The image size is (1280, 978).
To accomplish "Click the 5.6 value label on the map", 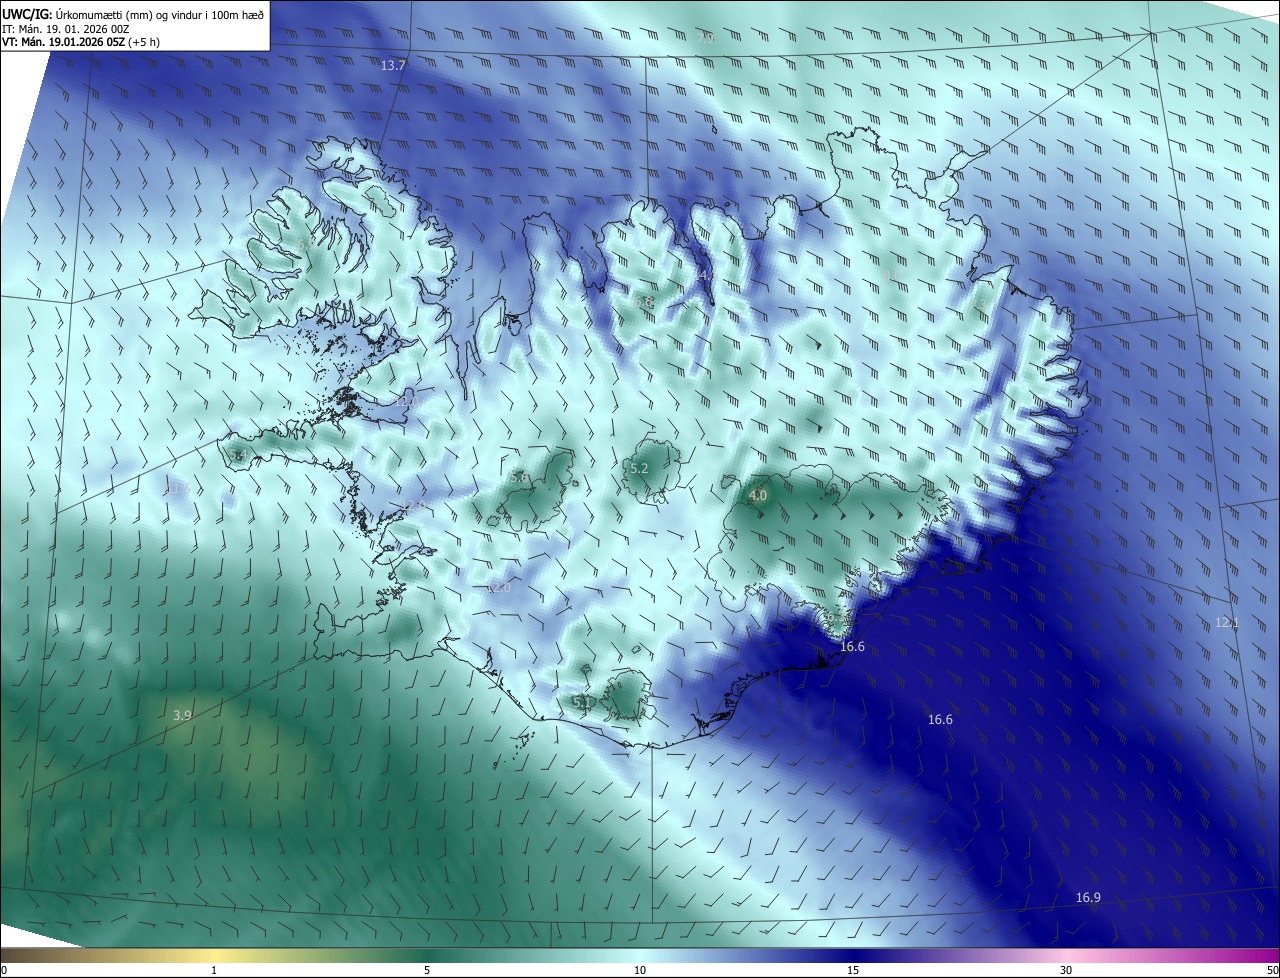I will [519, 477].
